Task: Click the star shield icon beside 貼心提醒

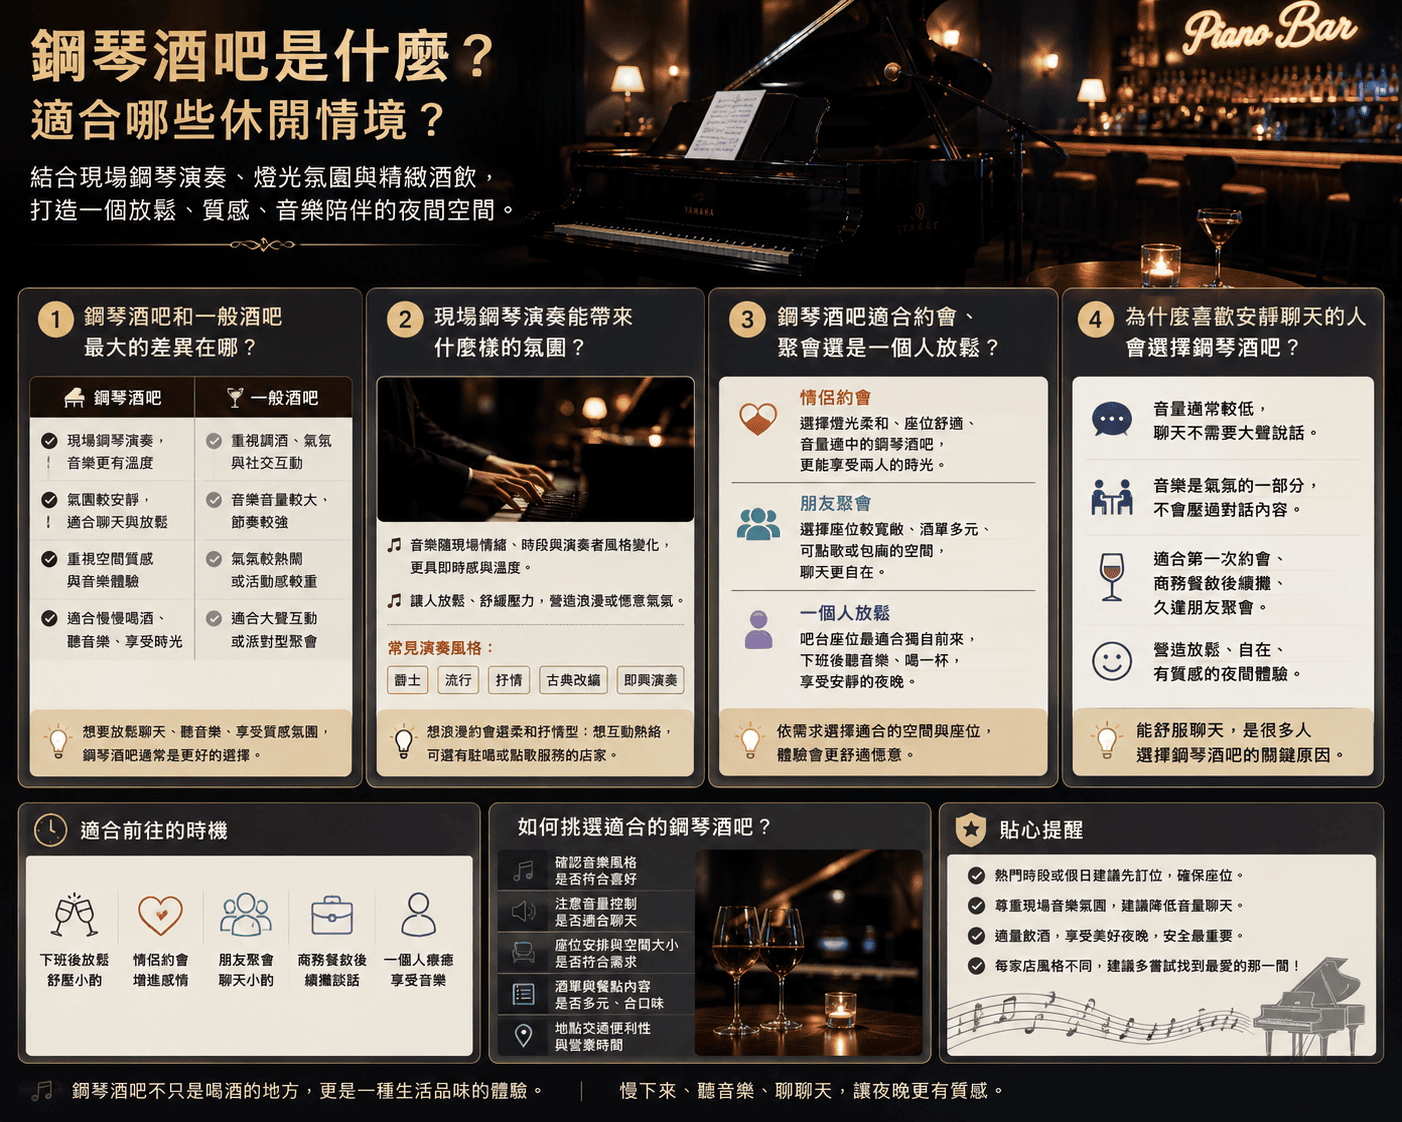Action: point(970,829)
